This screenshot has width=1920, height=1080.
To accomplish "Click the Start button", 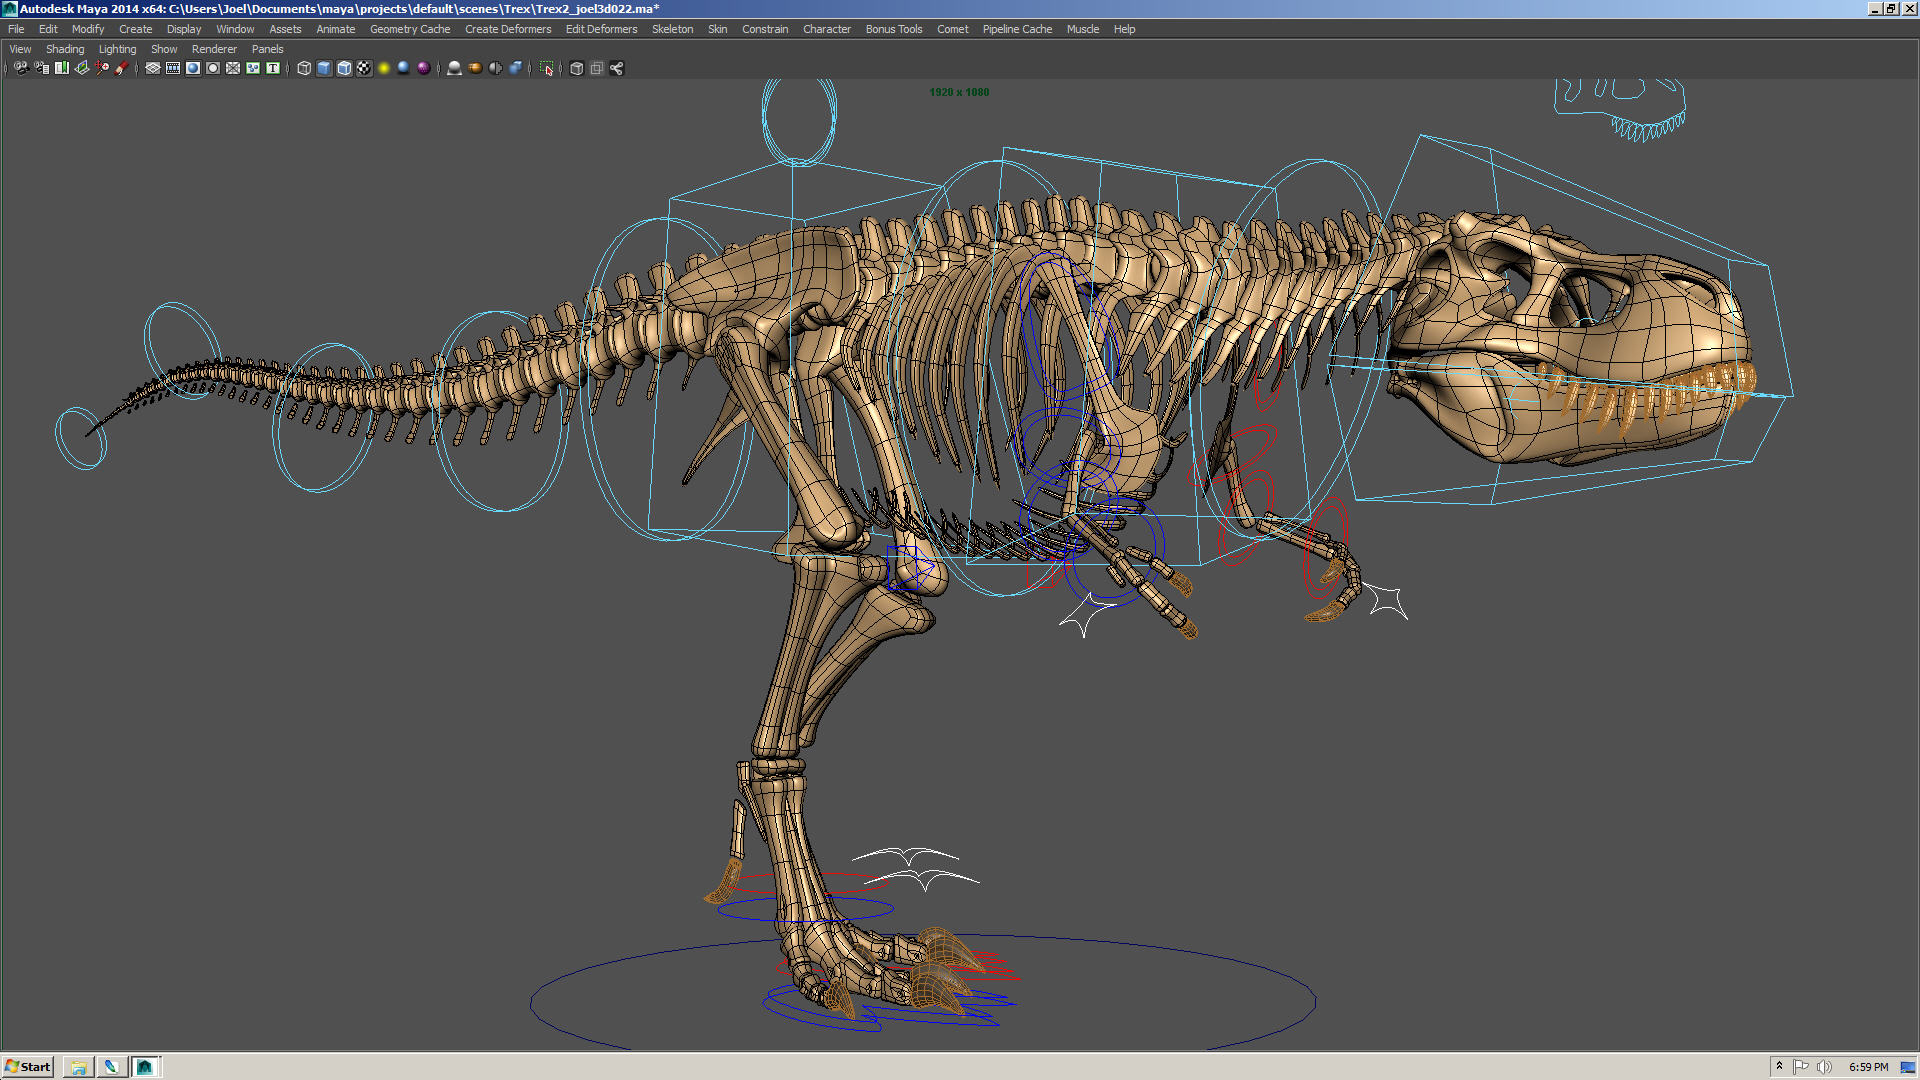I will point(28,1067).
